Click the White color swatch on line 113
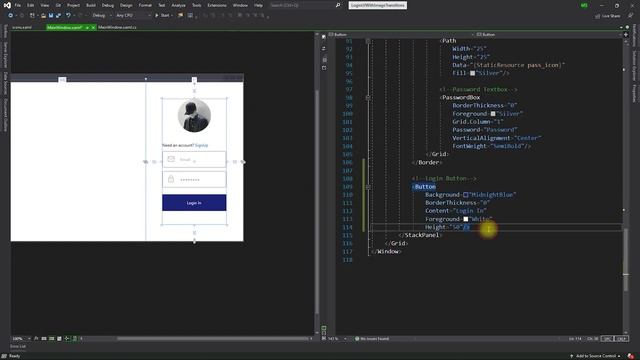The image size is (640, 360). [465, 219]
